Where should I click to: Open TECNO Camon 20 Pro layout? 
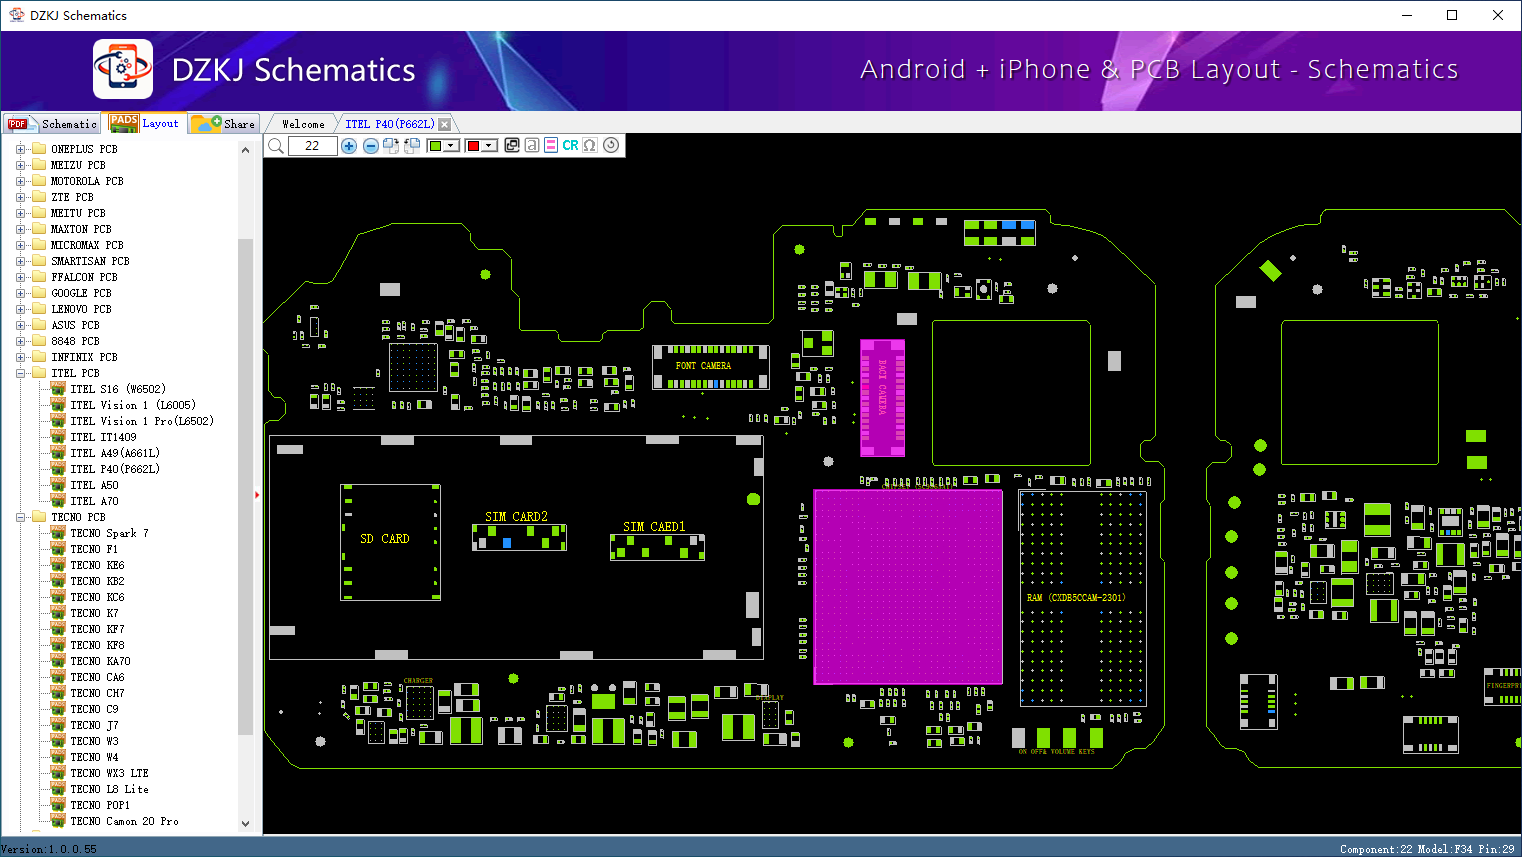pyautogui.click(x=124, y=821)
